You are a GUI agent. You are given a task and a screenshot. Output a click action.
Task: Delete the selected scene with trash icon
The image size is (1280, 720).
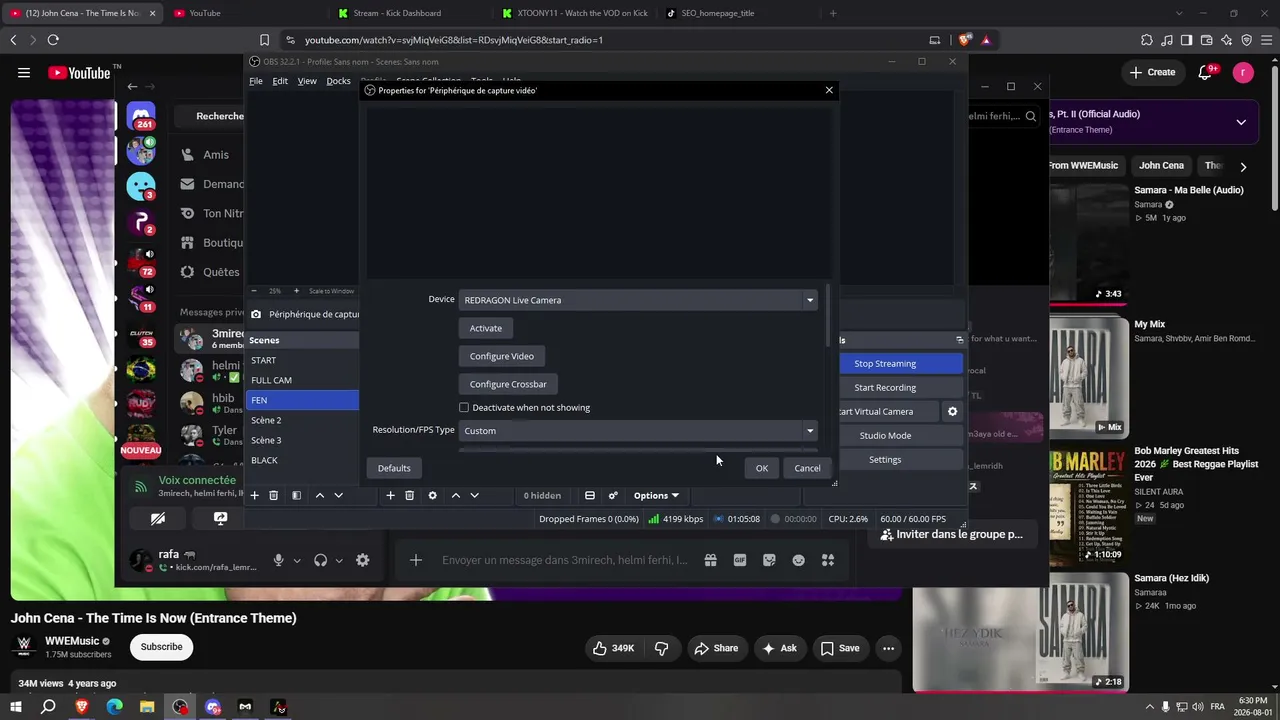273,495
